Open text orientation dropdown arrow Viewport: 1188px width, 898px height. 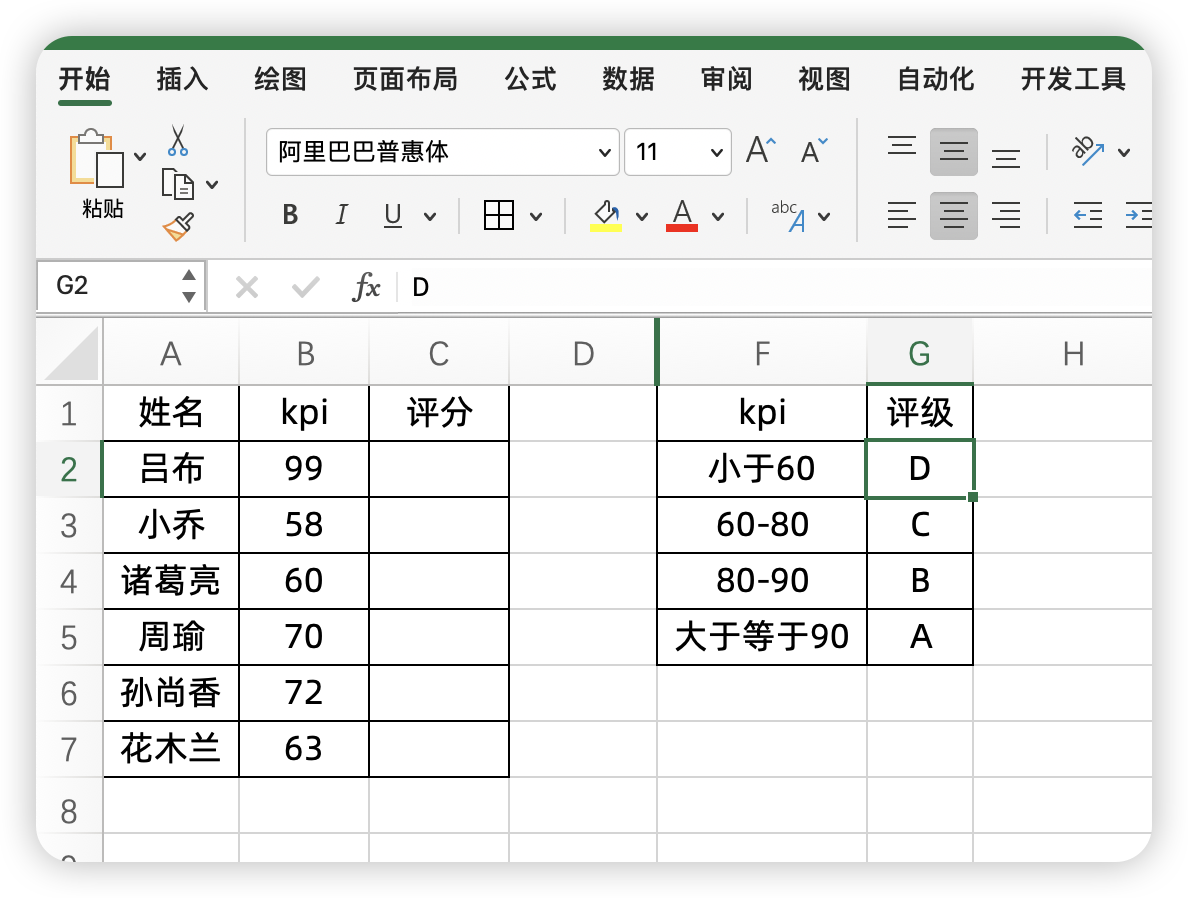coord(1124,152)
